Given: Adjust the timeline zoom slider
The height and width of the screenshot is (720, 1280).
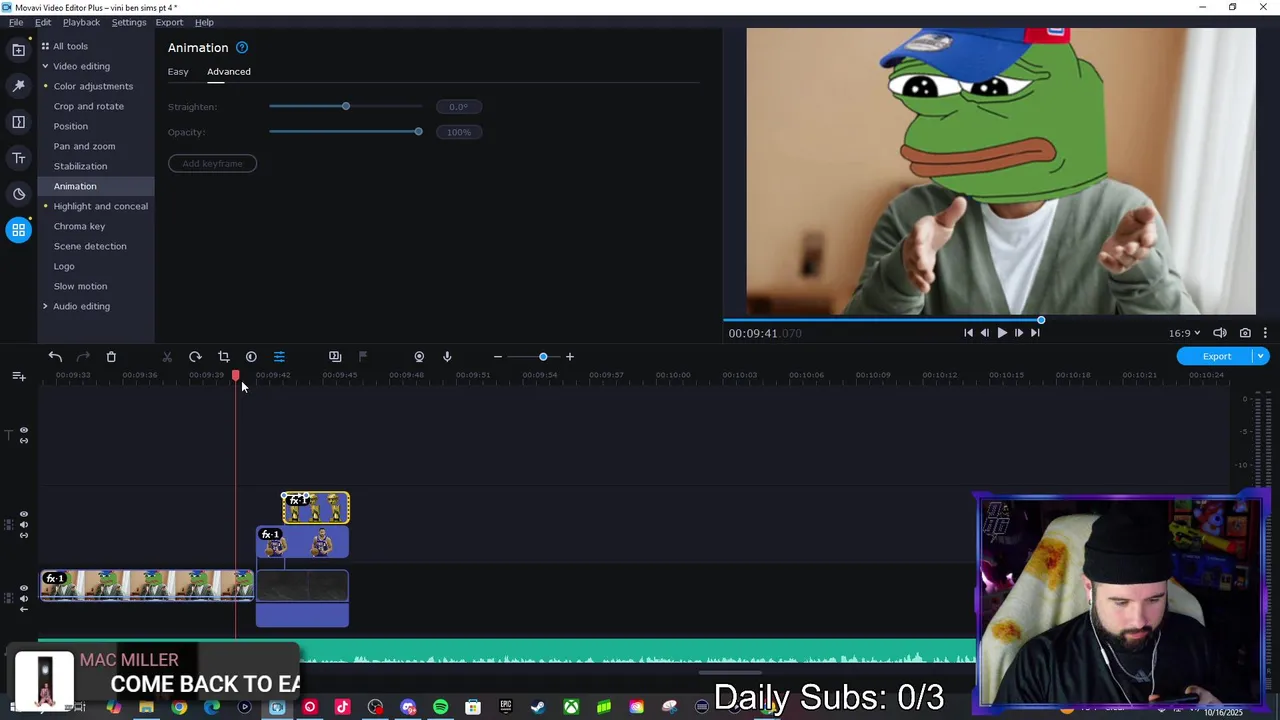Looking at the screenshot, I should [543, 357].
